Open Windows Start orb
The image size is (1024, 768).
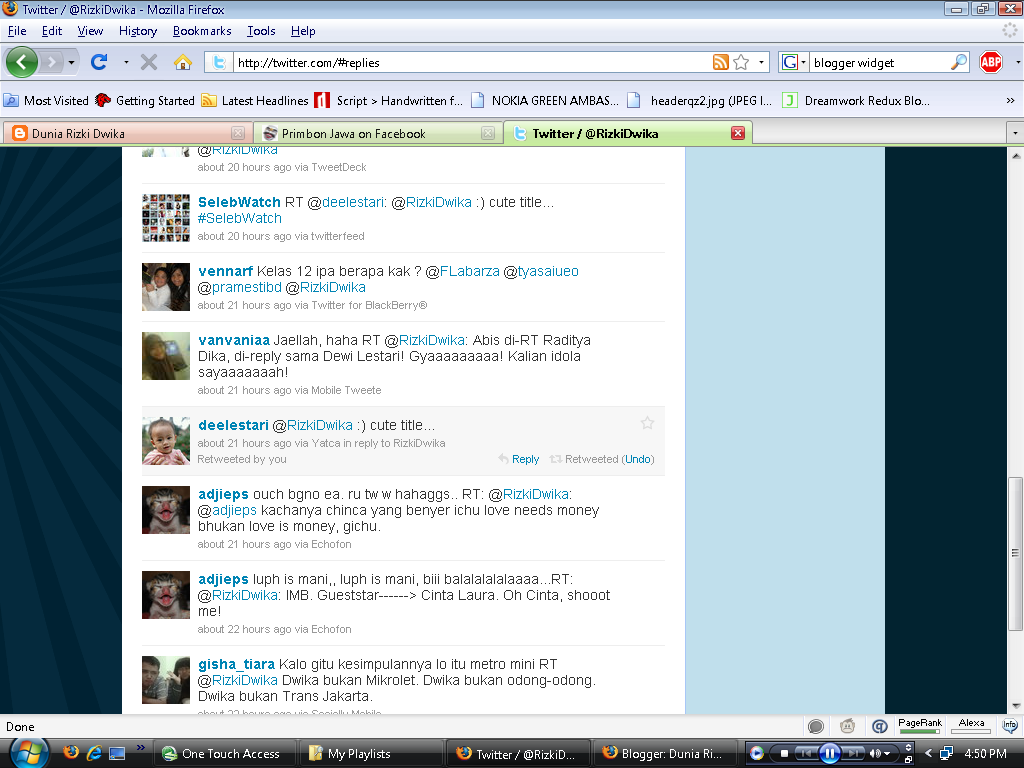coord(29,754)
